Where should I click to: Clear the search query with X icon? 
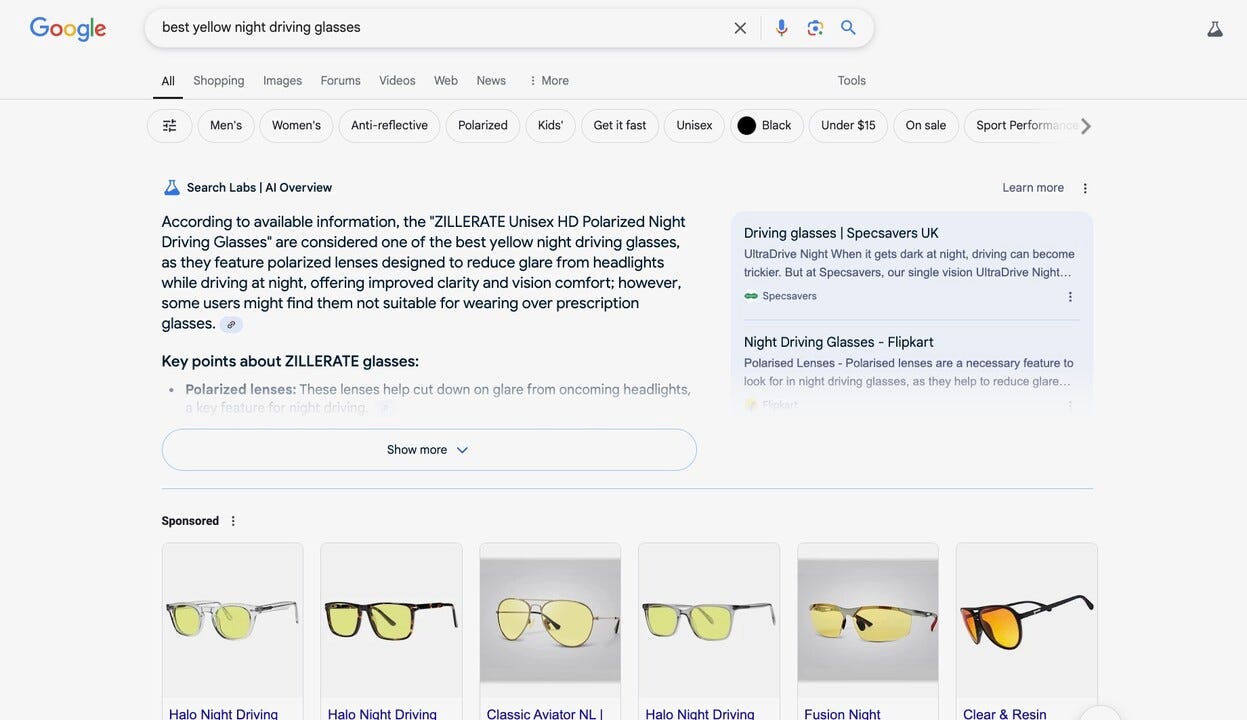(x=740, y=28)
